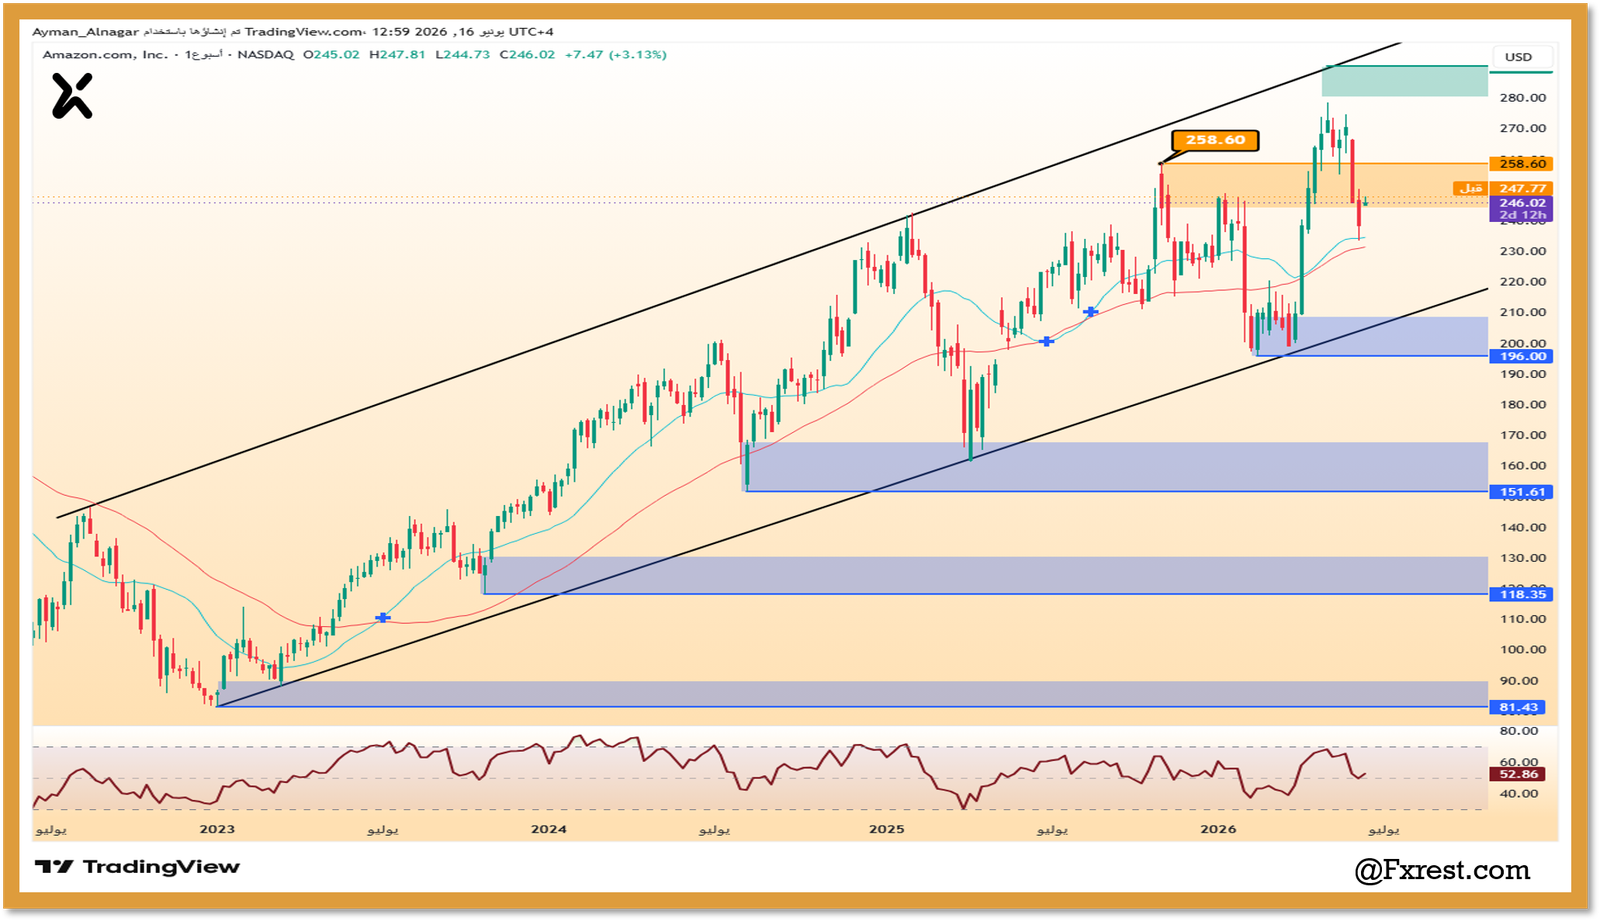Click the blue plus marker near 210.00 level
The height and width of the screenshot is (921, 1600).
coord(1090,312)
